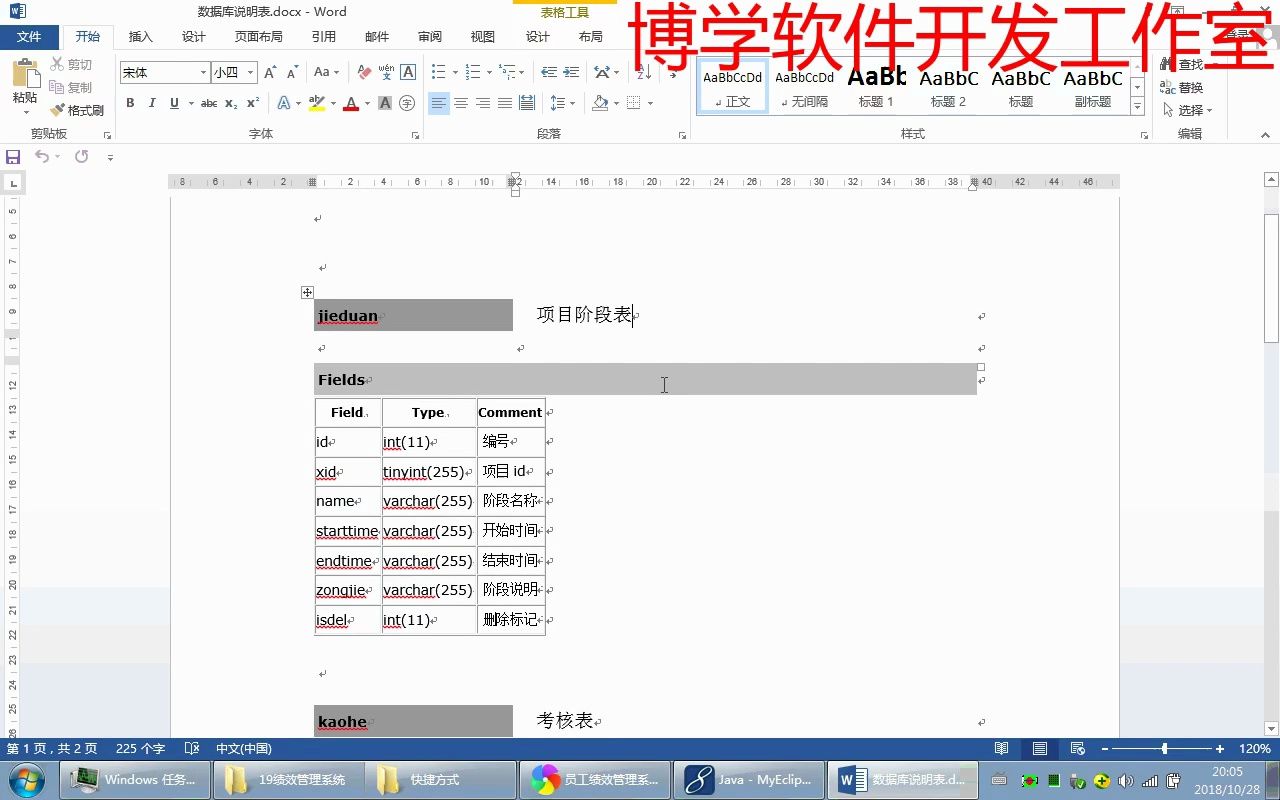Toggle character shading
The width and height of the screenshot is (1280, 800).
click(385, 103)
